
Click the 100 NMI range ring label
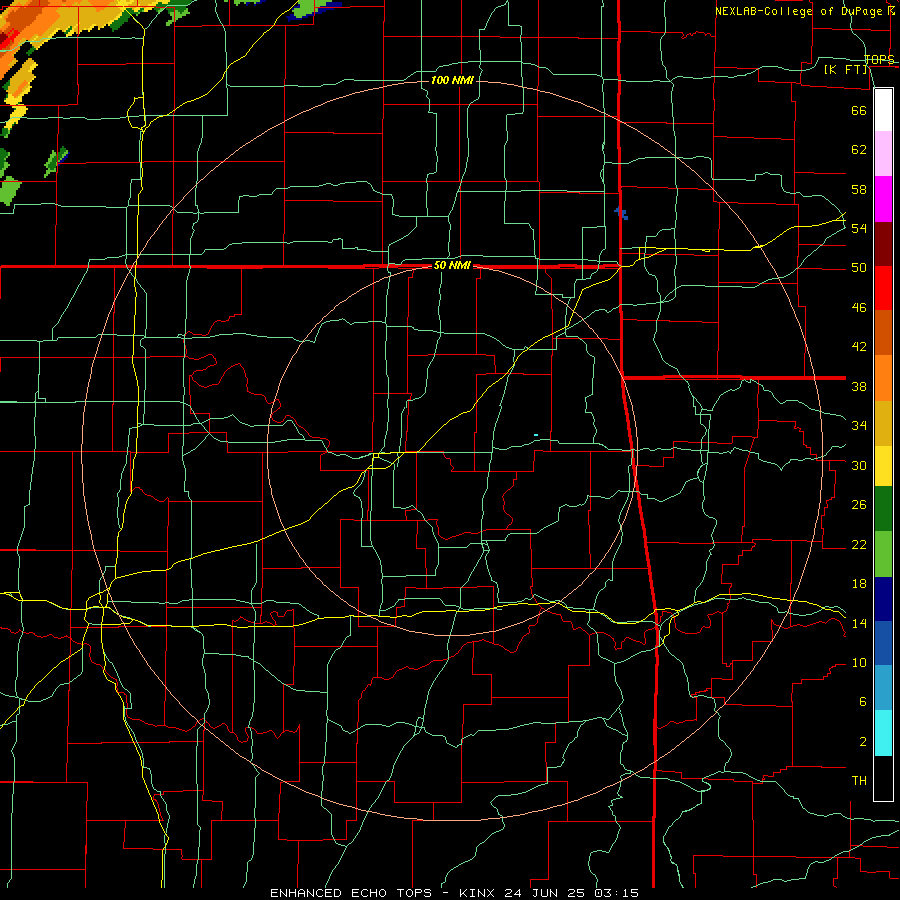[x=452, y=80]
